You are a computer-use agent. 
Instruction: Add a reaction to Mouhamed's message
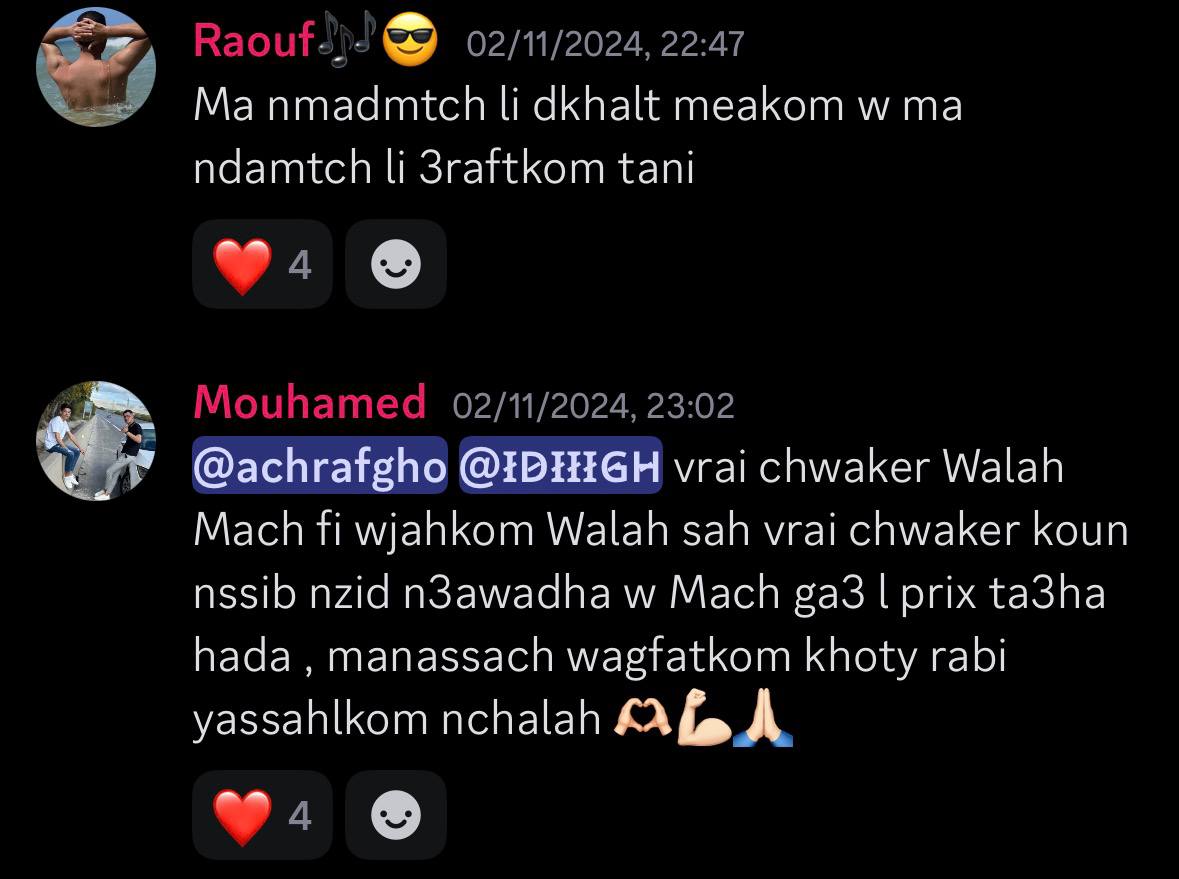tap(396, 816)
